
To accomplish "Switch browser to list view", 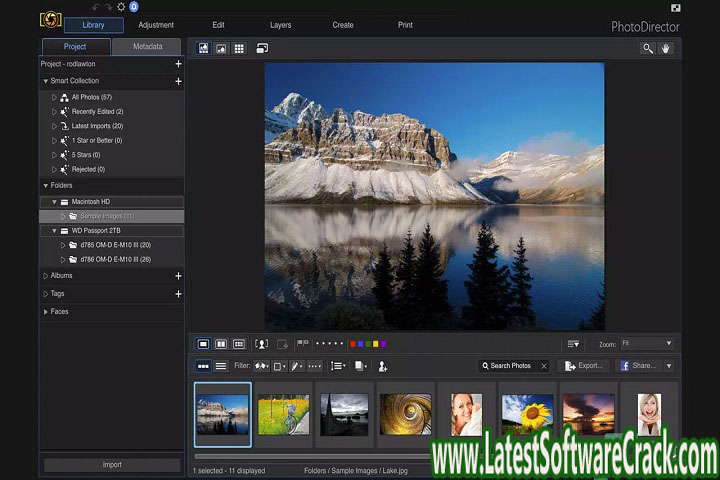I will click(x=221, y=366).
